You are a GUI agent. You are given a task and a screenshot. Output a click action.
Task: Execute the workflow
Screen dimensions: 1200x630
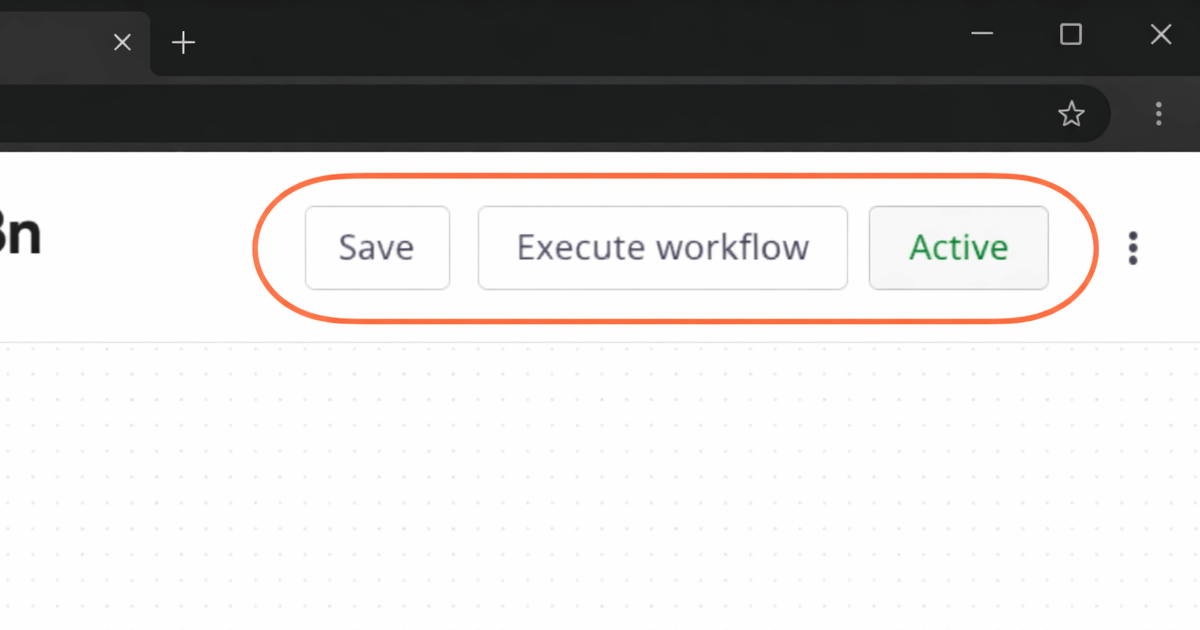662,248
